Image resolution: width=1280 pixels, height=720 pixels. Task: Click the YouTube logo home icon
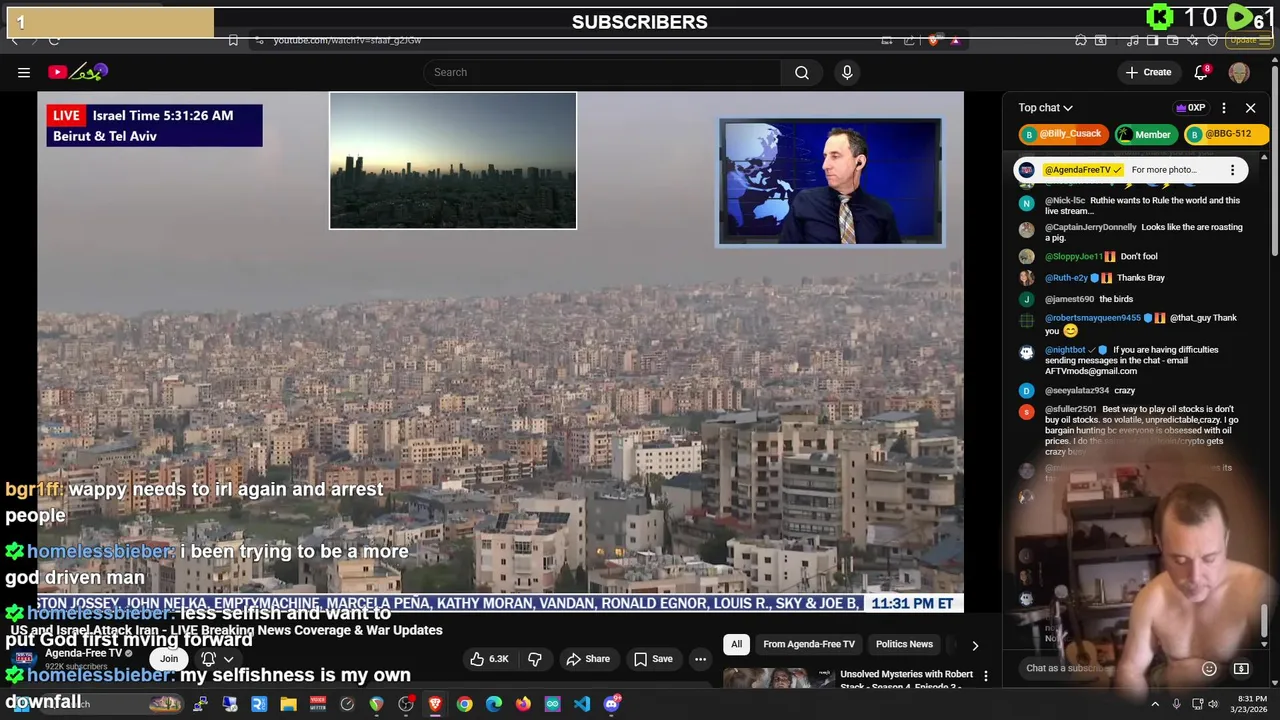[x=78, y=72]
